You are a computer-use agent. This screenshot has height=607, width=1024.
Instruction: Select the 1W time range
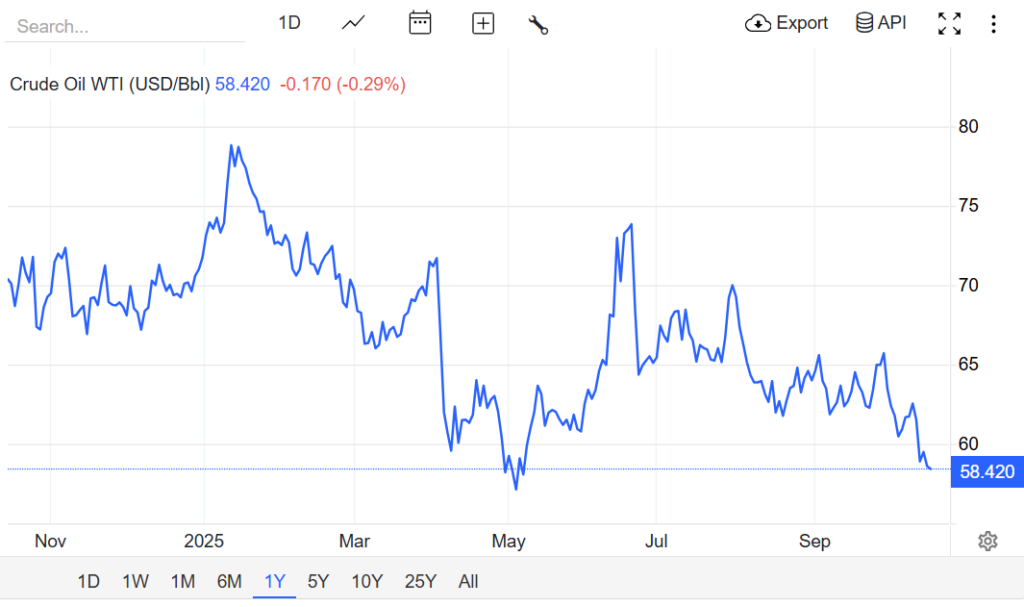[136, 581]
